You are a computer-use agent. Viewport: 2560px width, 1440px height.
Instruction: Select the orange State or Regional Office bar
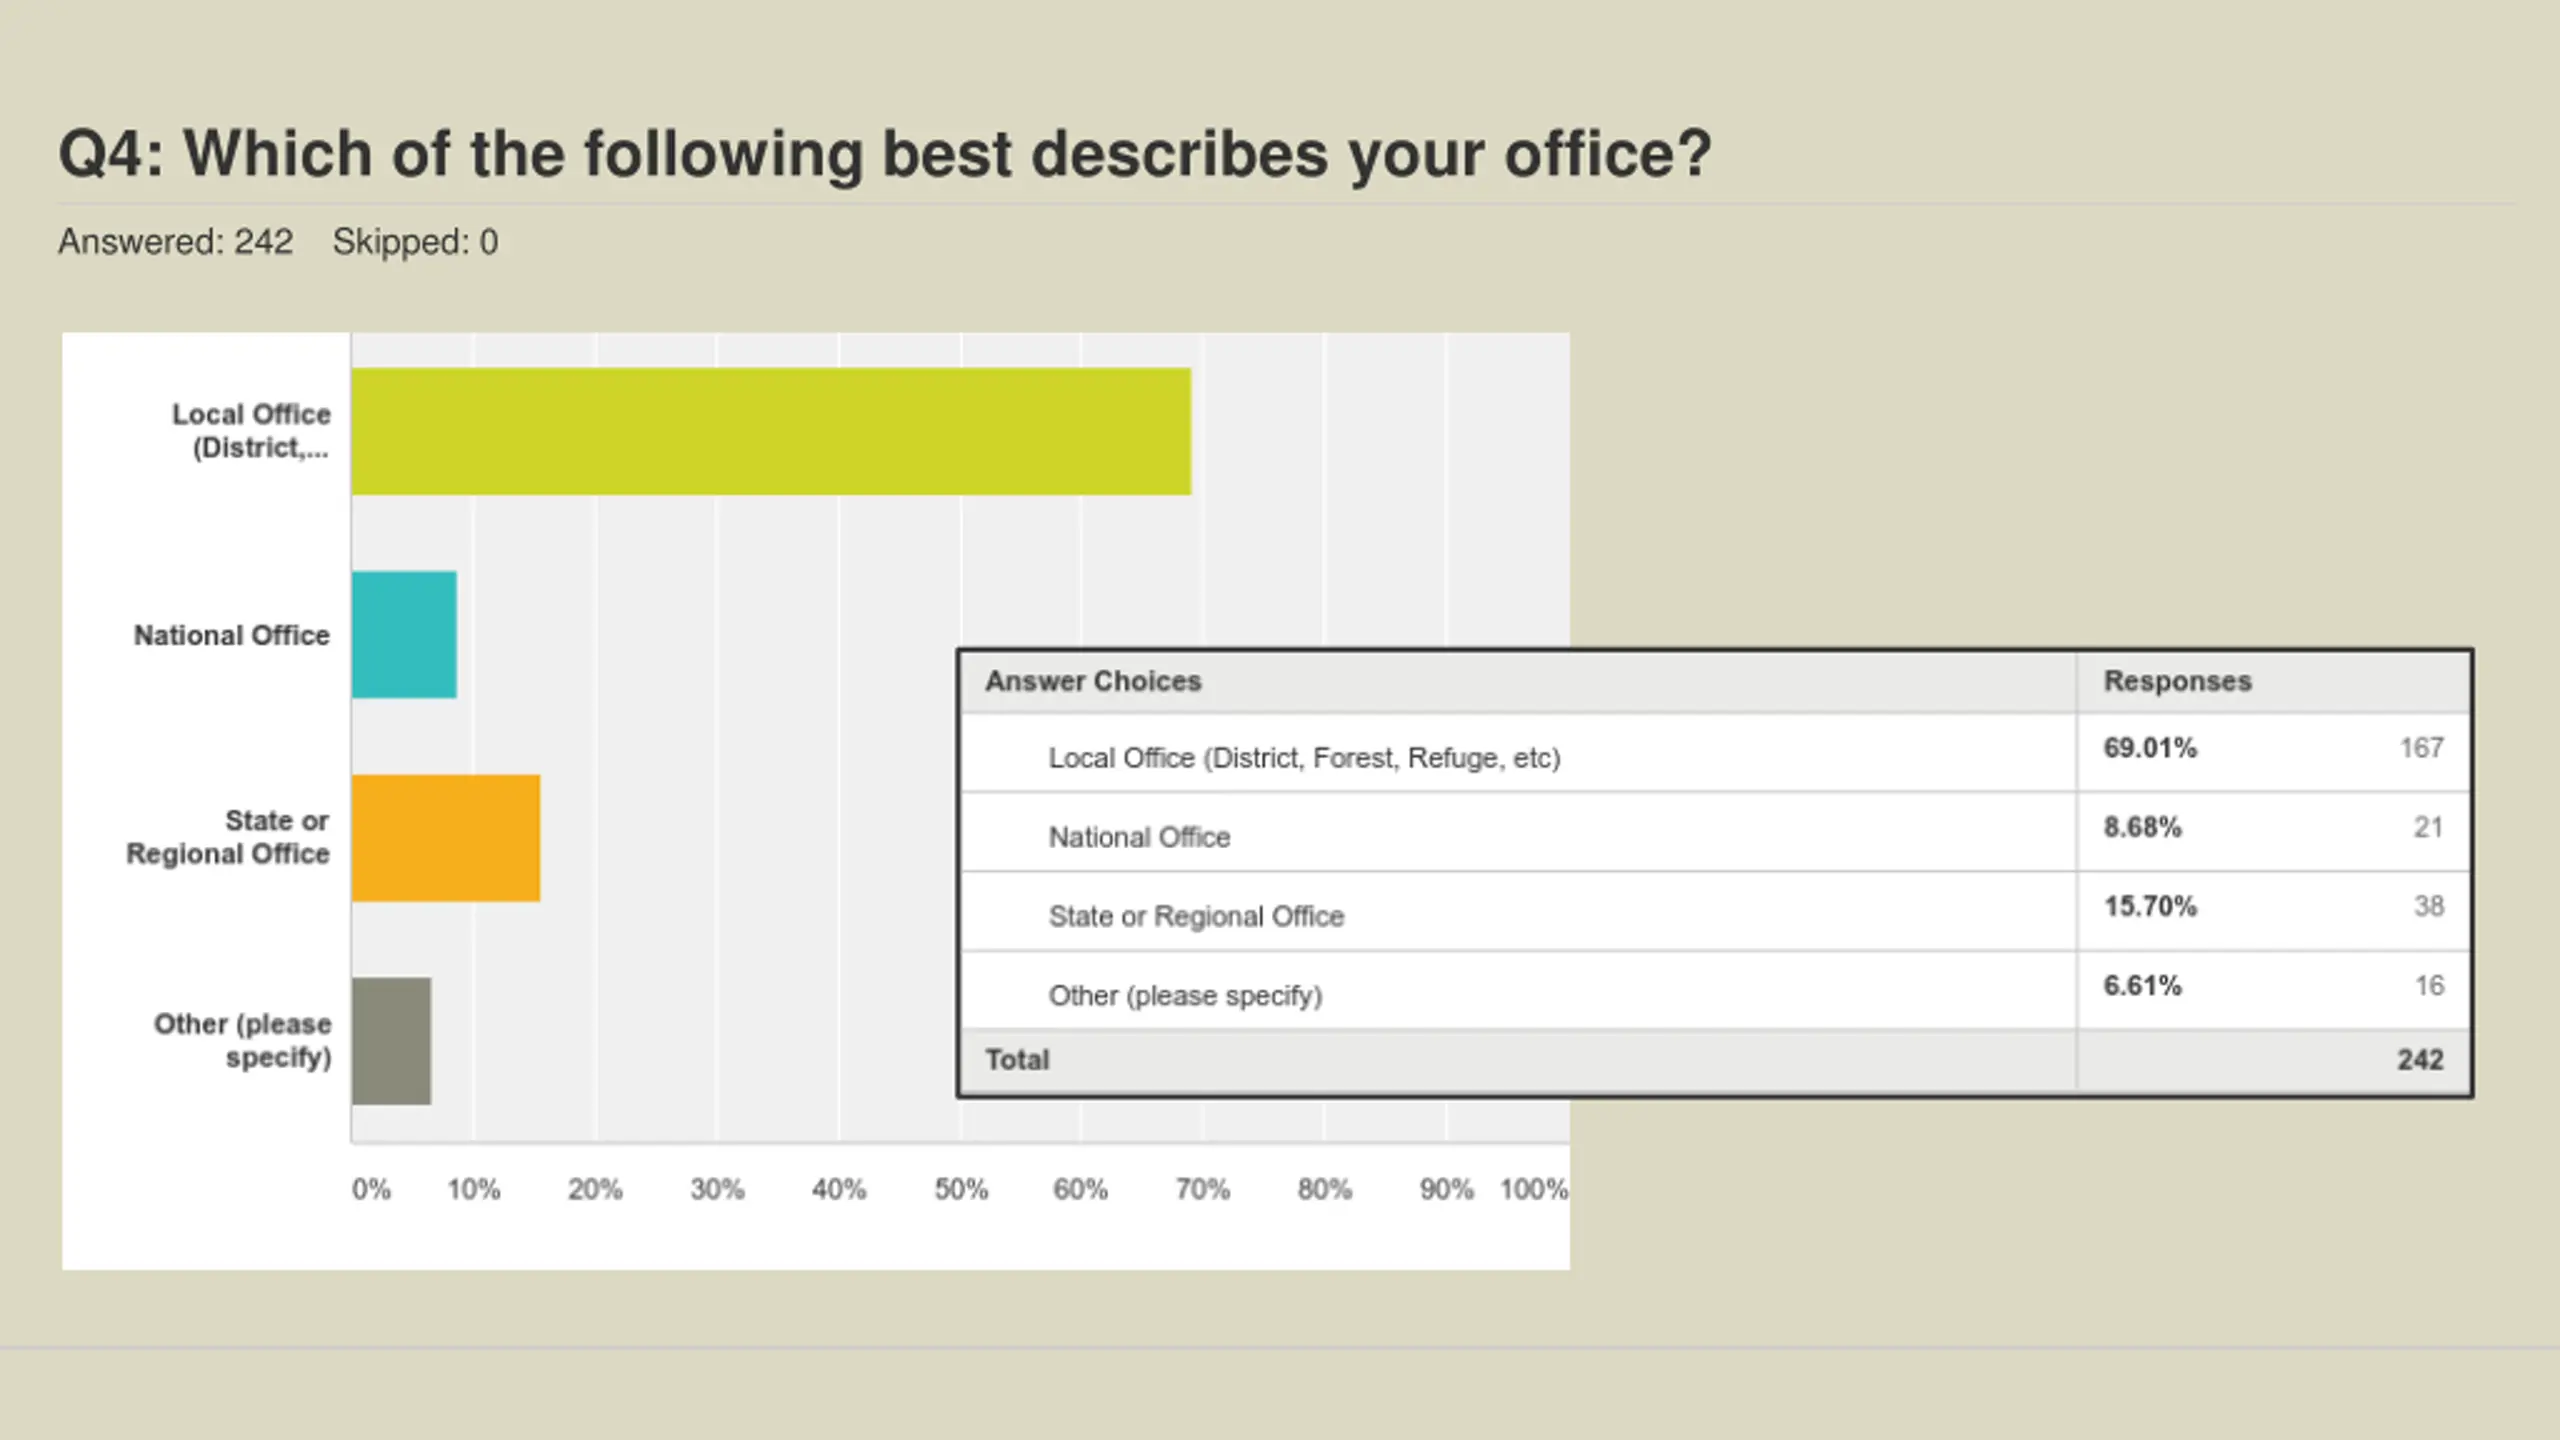point(445,838)
